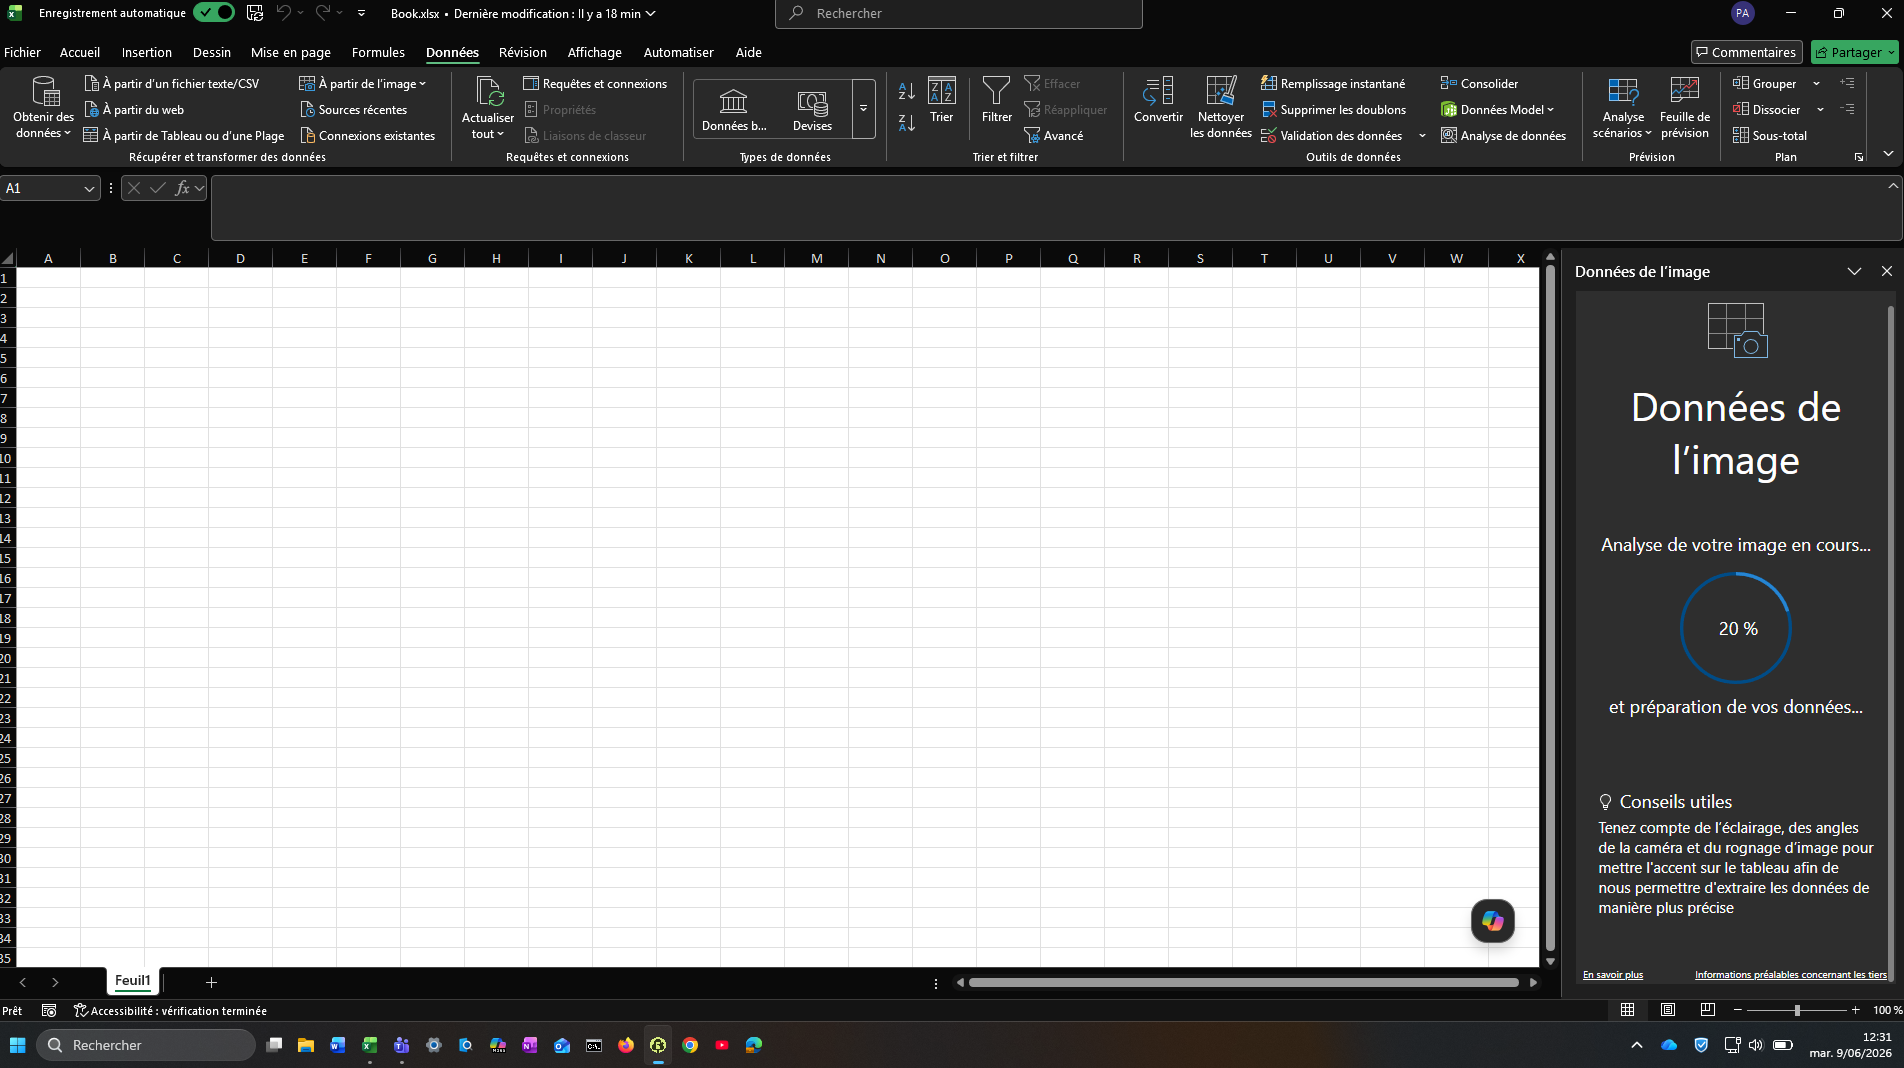
Task: Open the Fichier menu
Action: point(22,52)
